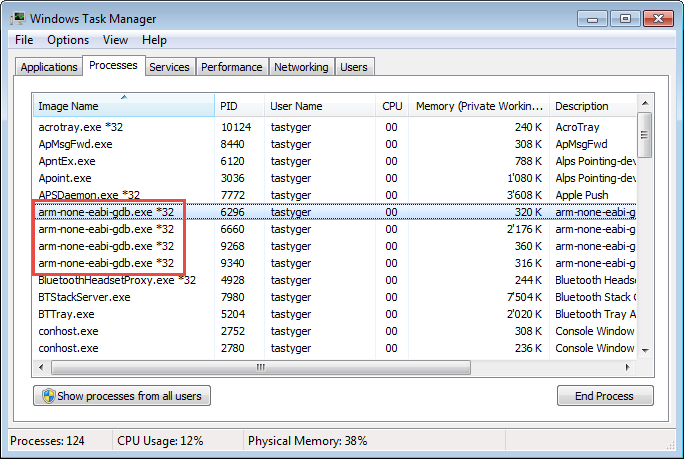Click the Physical Memory: 38% status entry
Image resolution: width=684 pixels, height=459 pixels.
tap(308, 441)
